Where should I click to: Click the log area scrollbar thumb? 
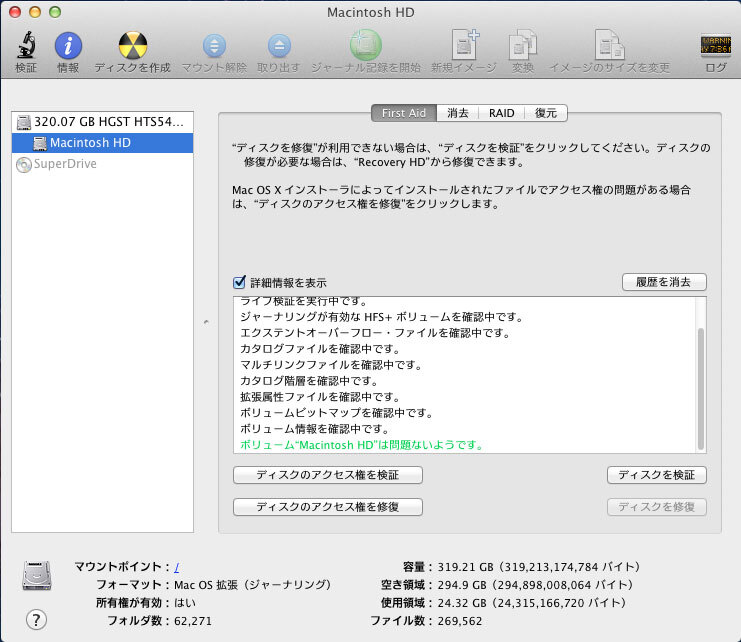pos(700,388)
